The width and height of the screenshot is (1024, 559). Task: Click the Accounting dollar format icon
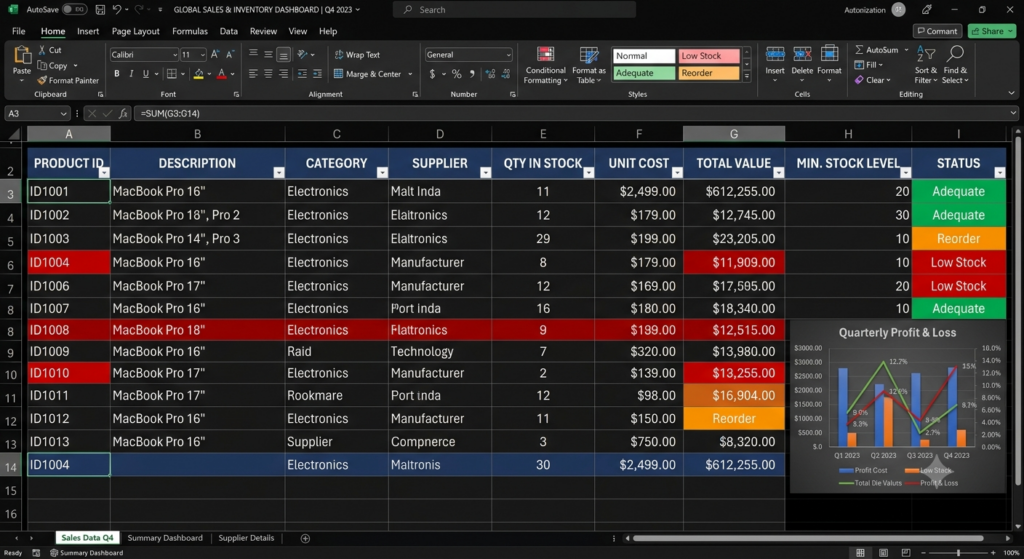click(432, 74)
